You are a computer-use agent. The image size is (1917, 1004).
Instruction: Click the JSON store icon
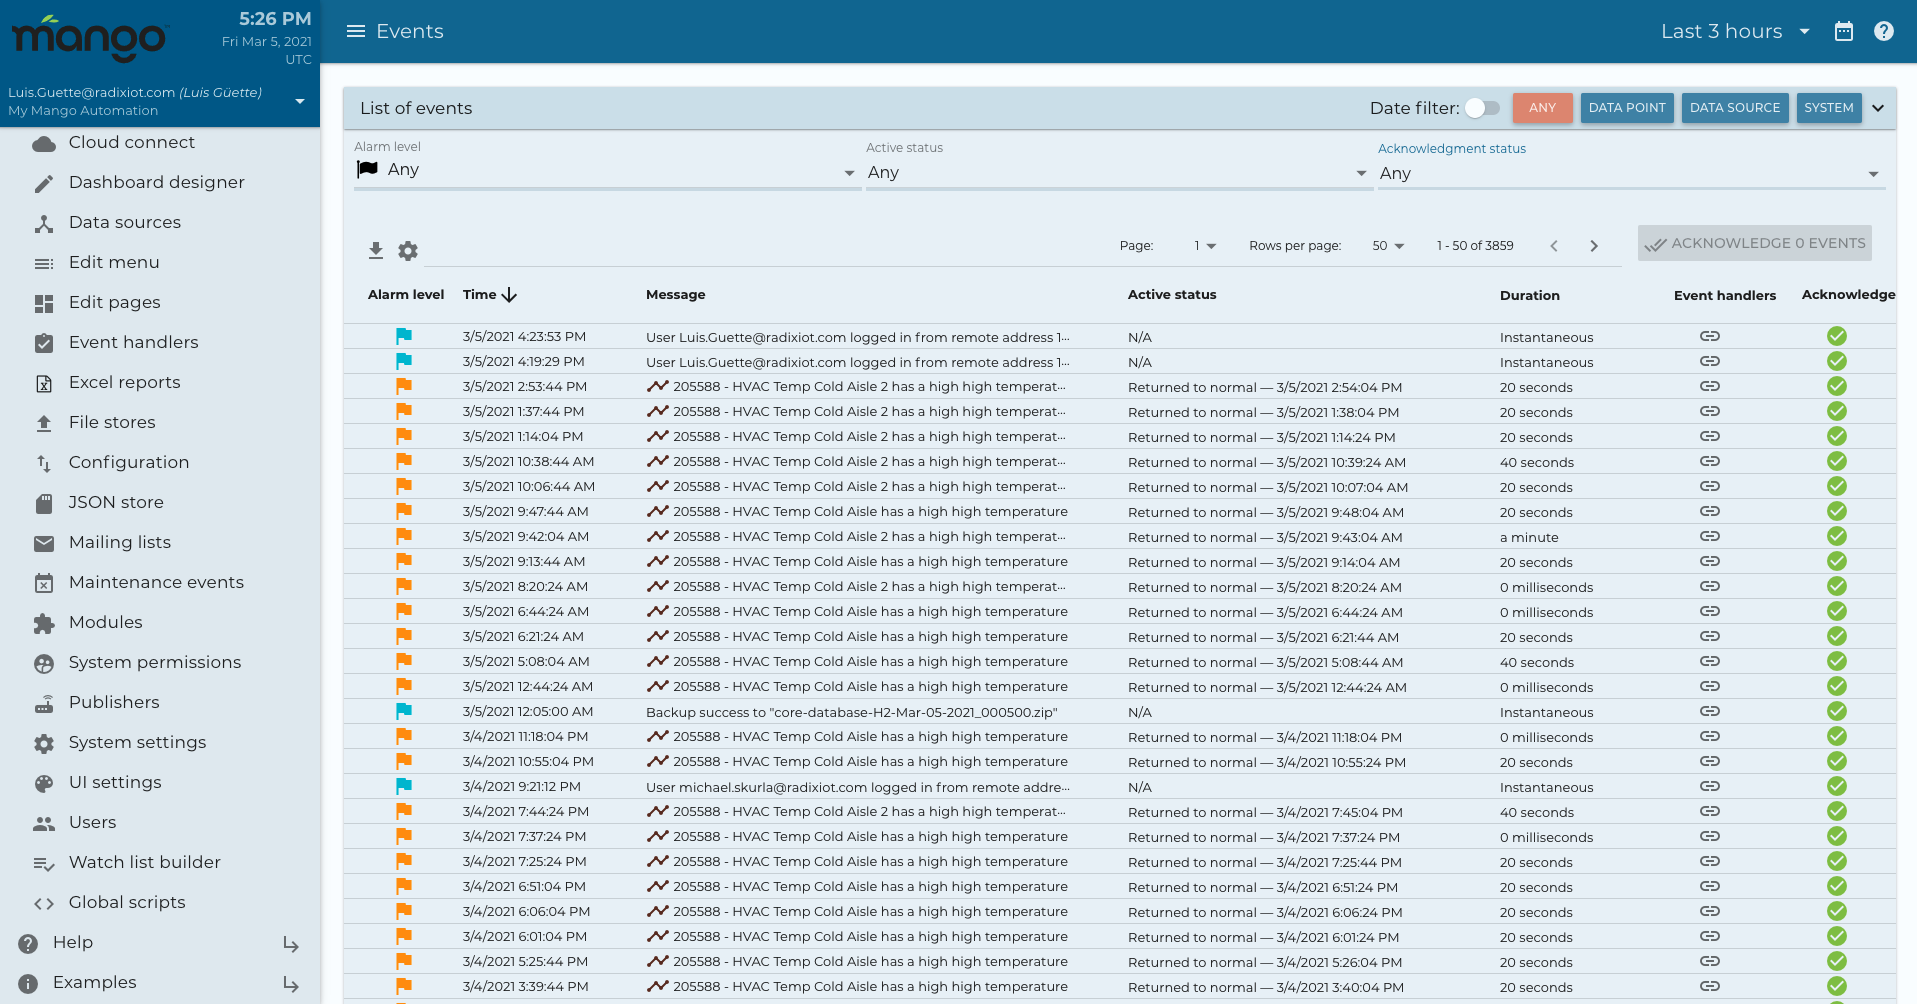point(44,504)
